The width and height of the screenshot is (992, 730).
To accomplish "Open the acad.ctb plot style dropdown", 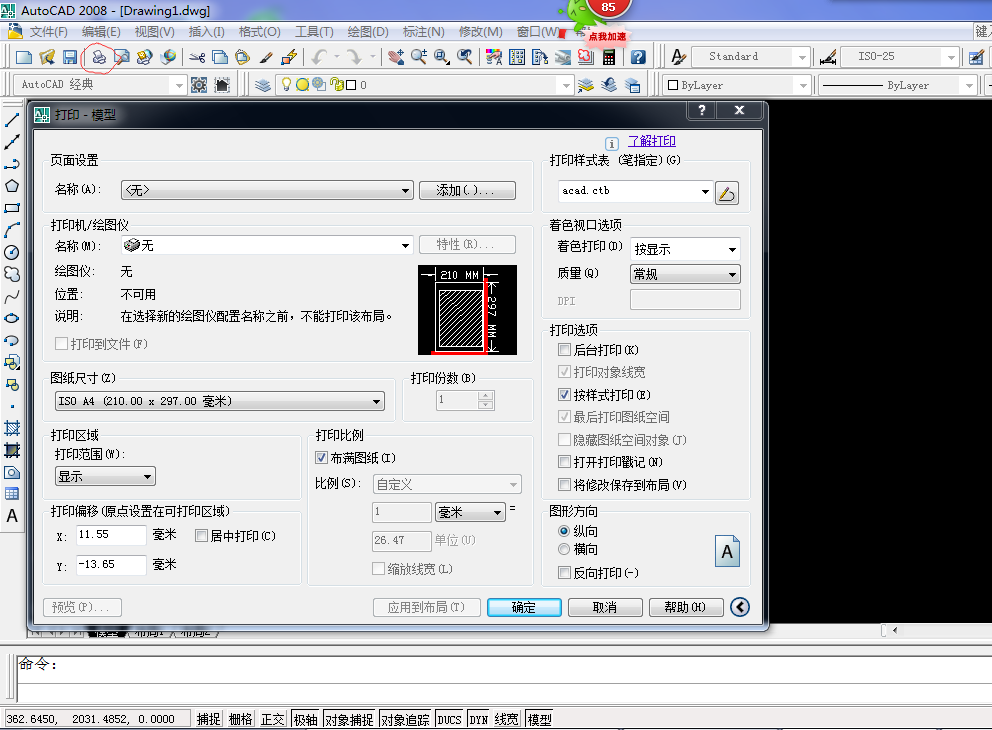I will pyautogui.click(x=635, y=191).
